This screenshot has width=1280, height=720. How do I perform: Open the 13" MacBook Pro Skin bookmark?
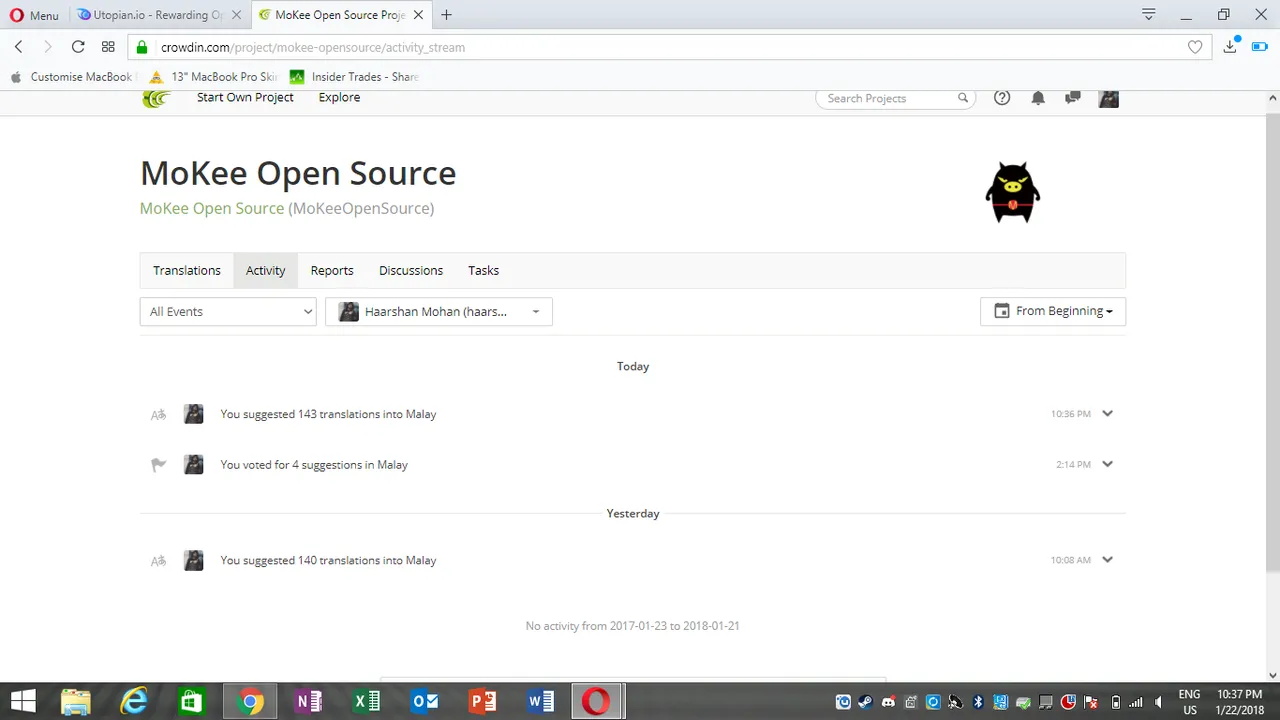click(214, 77)
